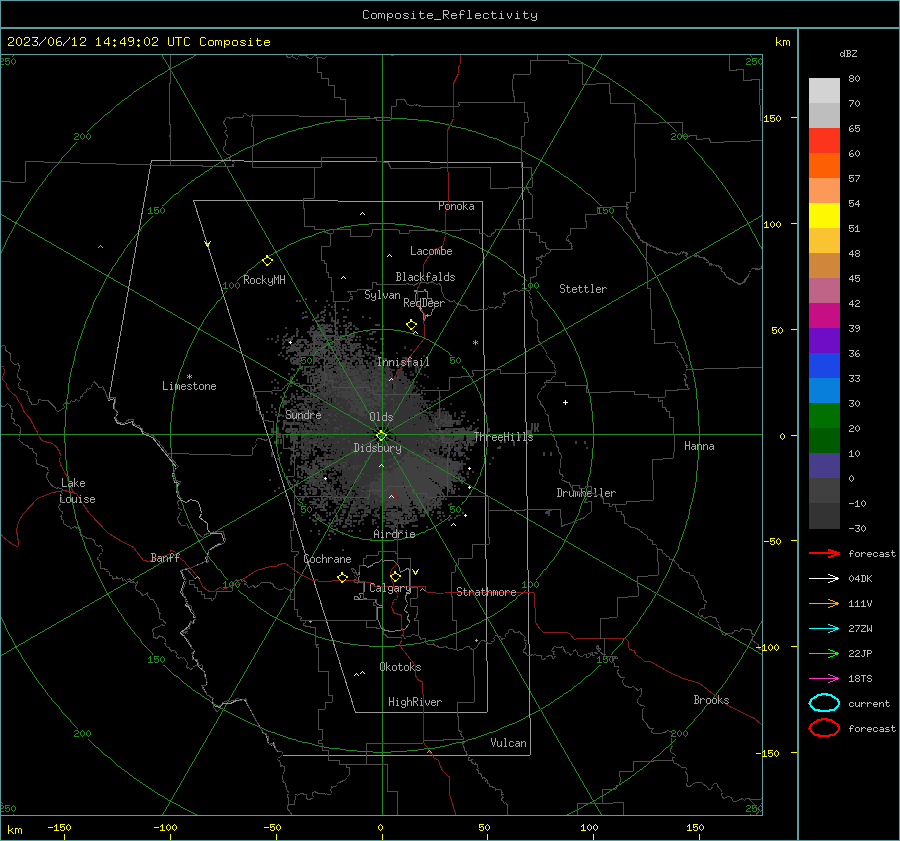
Task: Click the RedDeer city label
Action: pyautogui.click(x=424, y=303)
